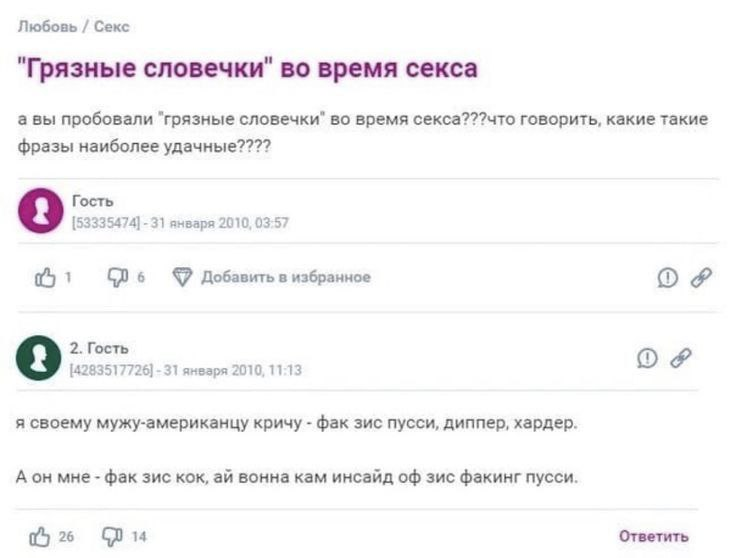Downvote comment 2 thumbs down icon
The width and height of the screenshot is (736, 558).
(x=112, y=536)
